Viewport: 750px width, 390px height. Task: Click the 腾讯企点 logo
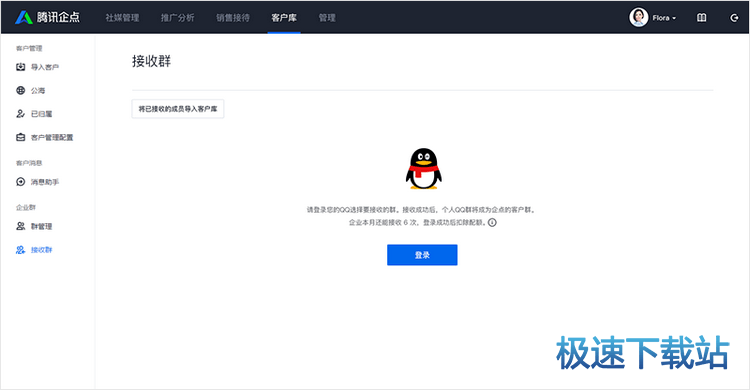coord(47,17)
